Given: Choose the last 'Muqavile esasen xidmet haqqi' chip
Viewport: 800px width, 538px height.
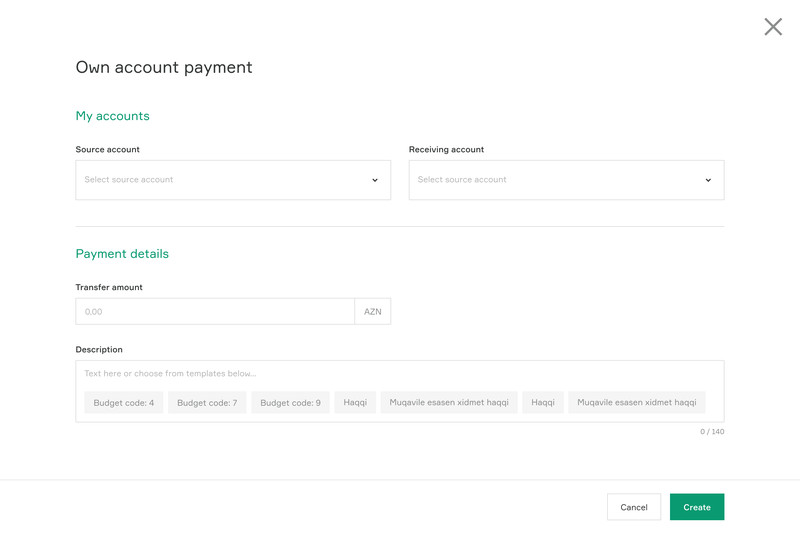Looking at the screenshot, I should coord(637,403).
